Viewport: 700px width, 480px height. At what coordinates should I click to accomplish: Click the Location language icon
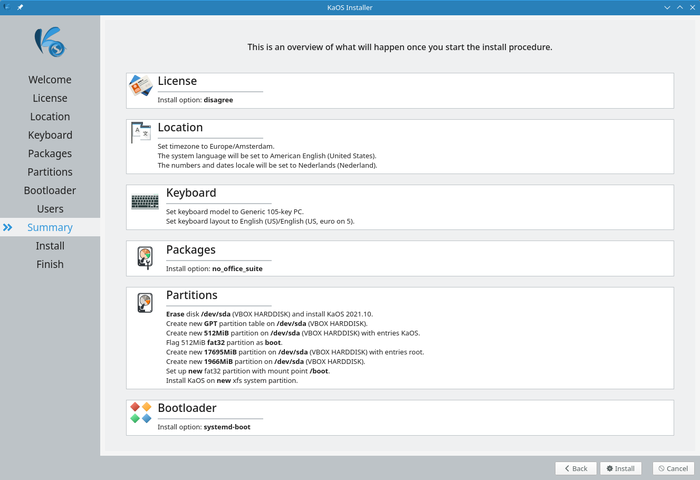click(141, 132)
